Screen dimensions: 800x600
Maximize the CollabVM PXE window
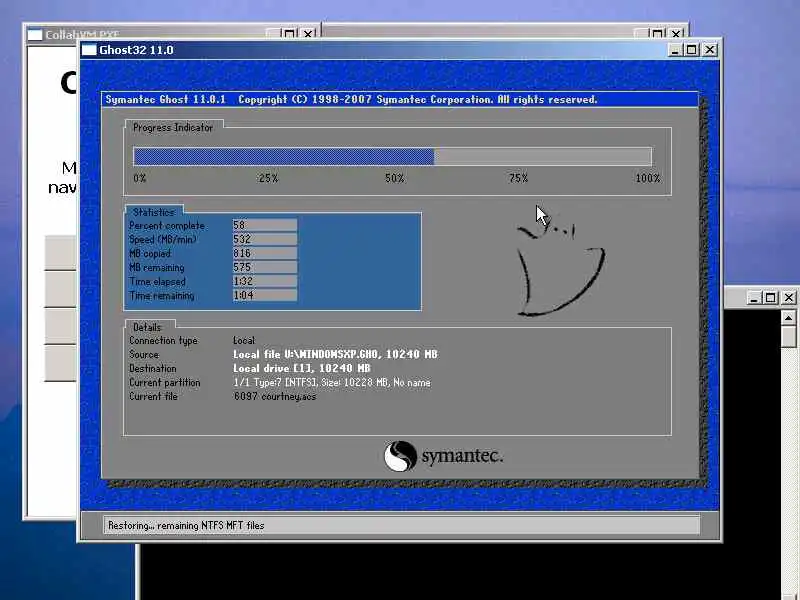pos(290,34)
